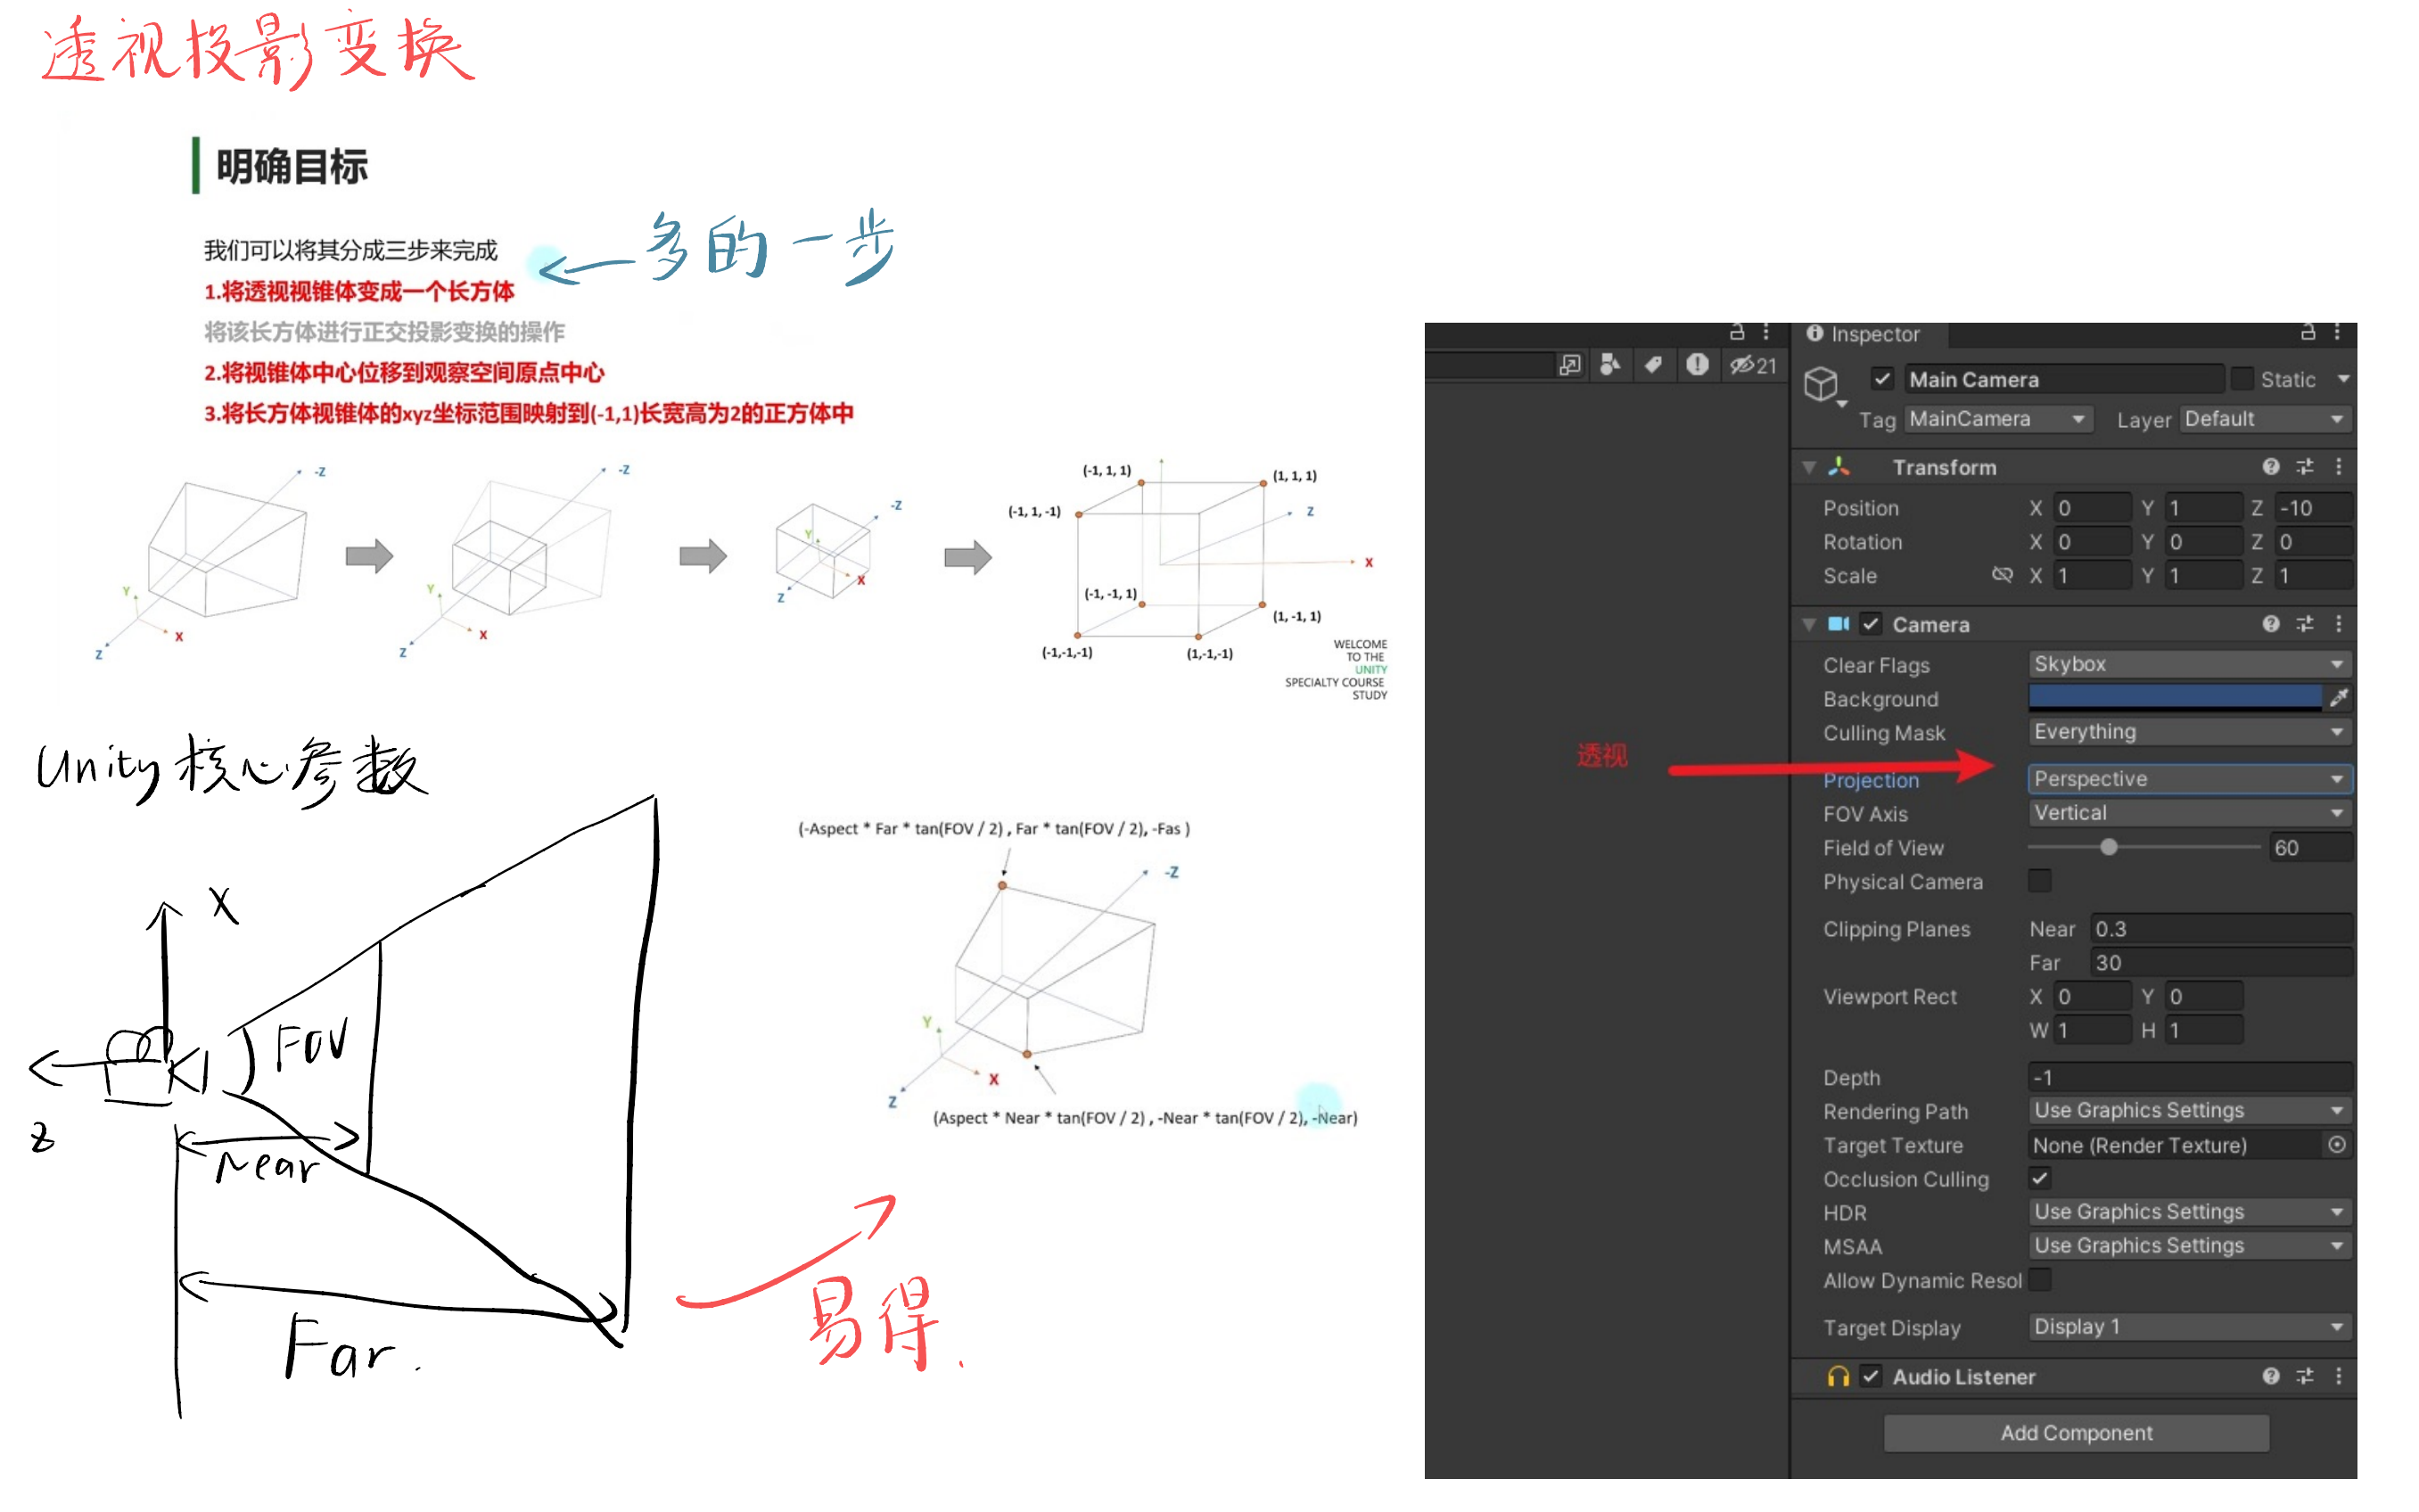Open Transform help reference icon
Screen dimensions: 2419x1512
tap(2270, 466)
